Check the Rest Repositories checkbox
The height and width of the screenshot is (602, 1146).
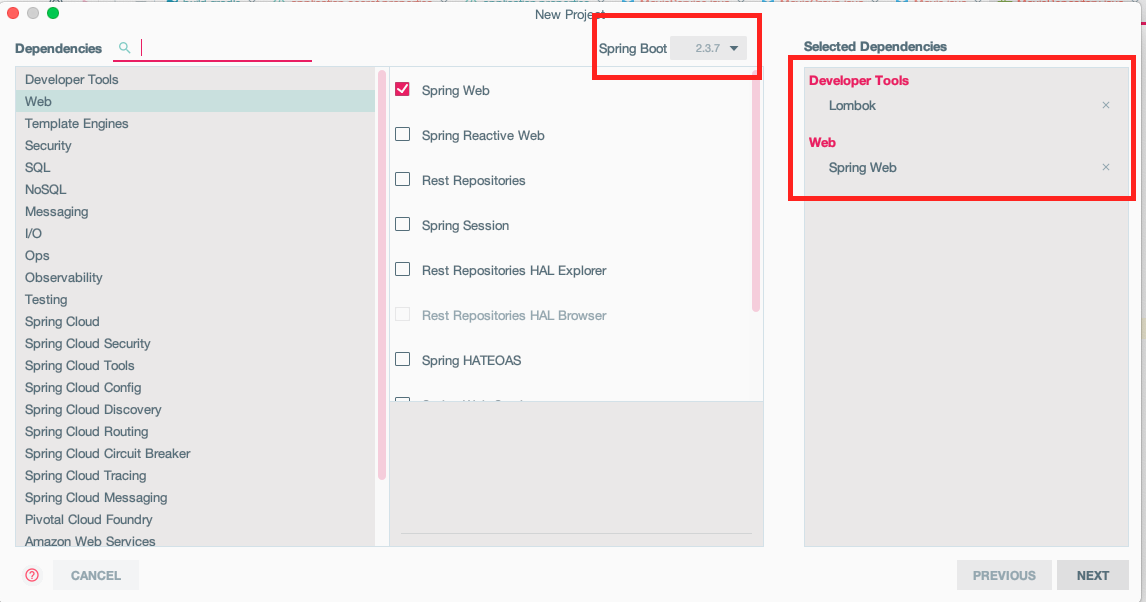[402, 179]
